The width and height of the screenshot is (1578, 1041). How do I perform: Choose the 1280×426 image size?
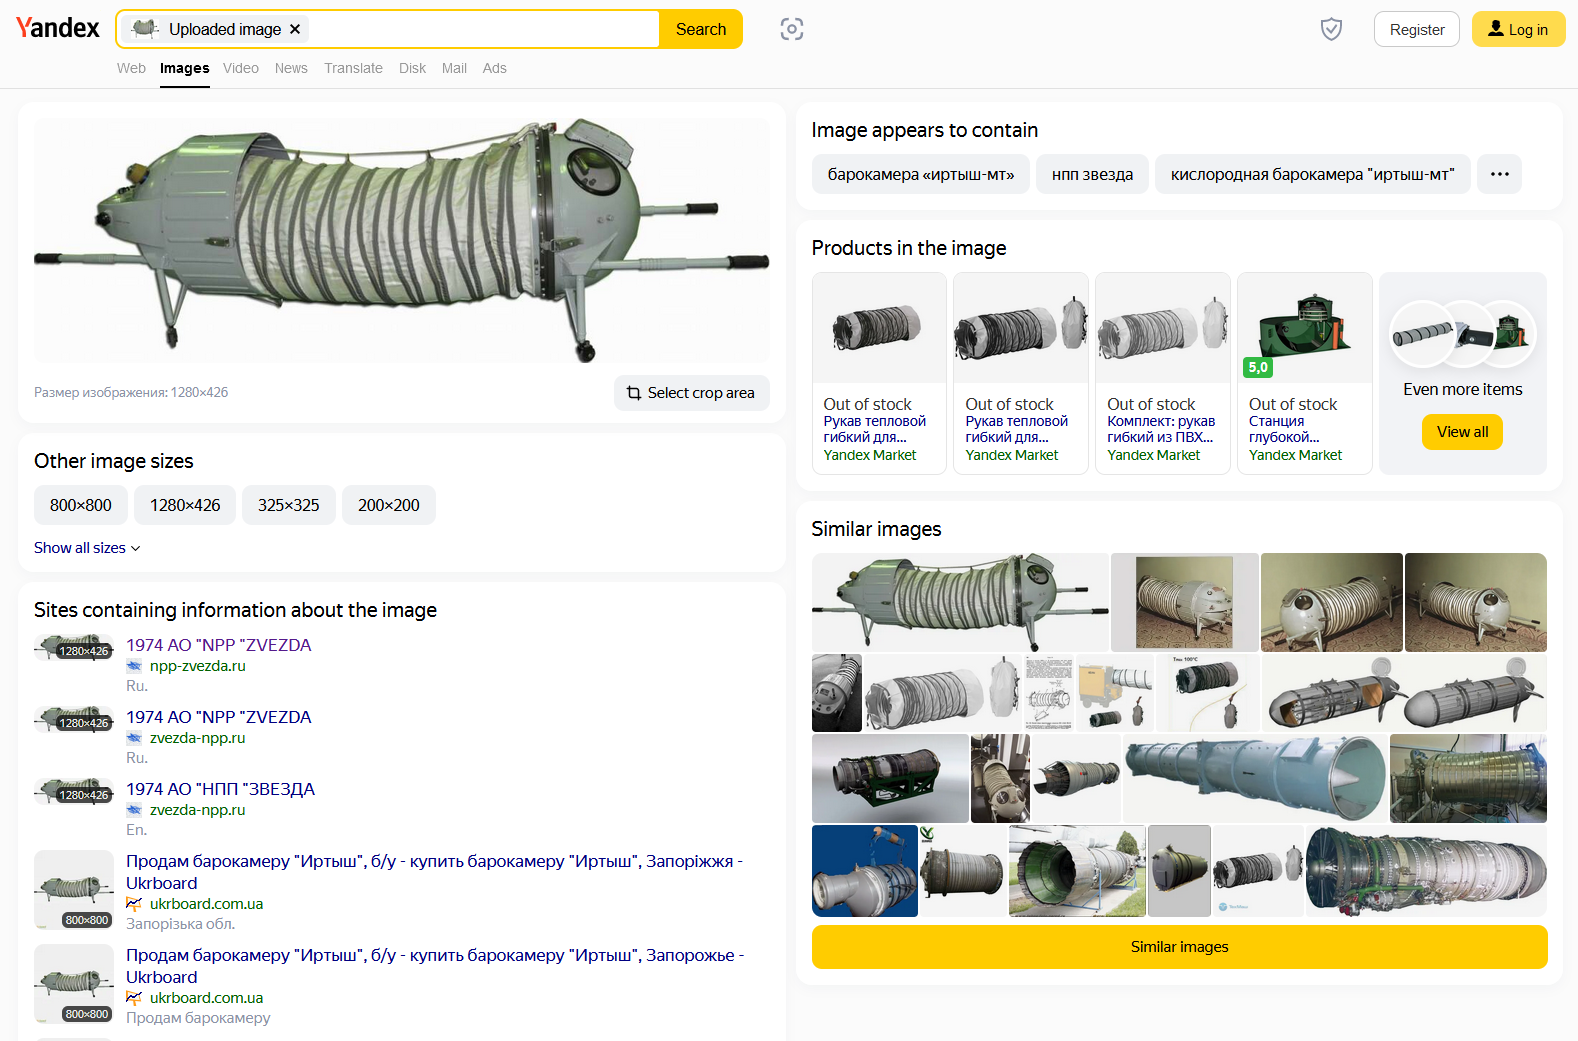[185, 505]
